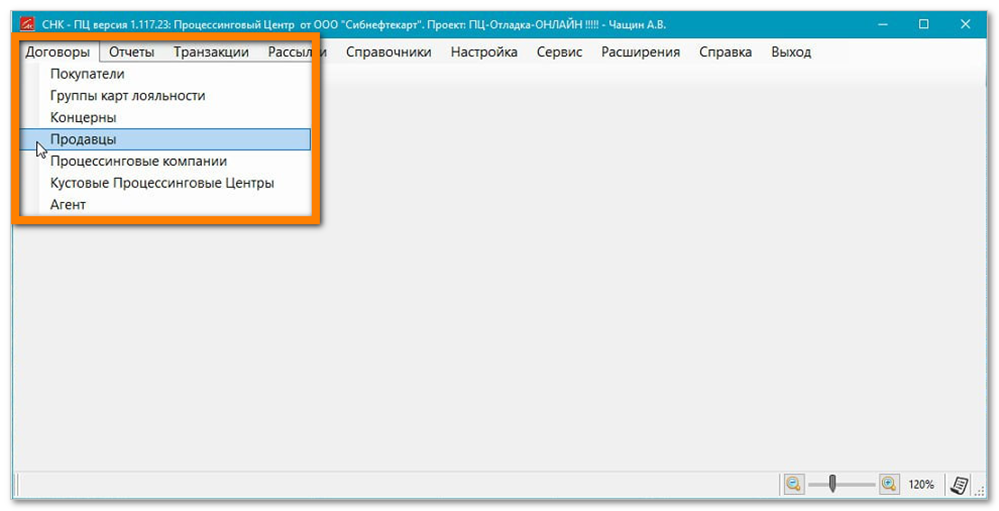
Task: Open the Расширения menu
Action: (x=640, y=52)
